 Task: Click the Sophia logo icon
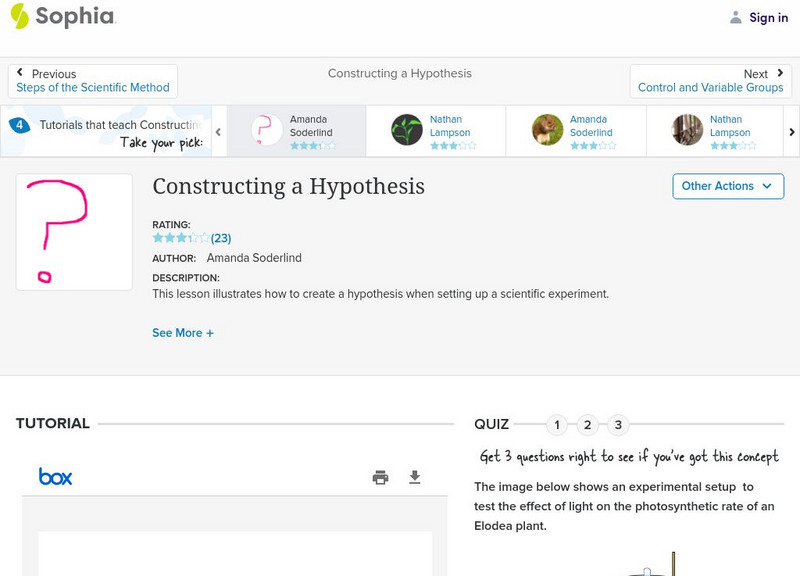(20, 16)
